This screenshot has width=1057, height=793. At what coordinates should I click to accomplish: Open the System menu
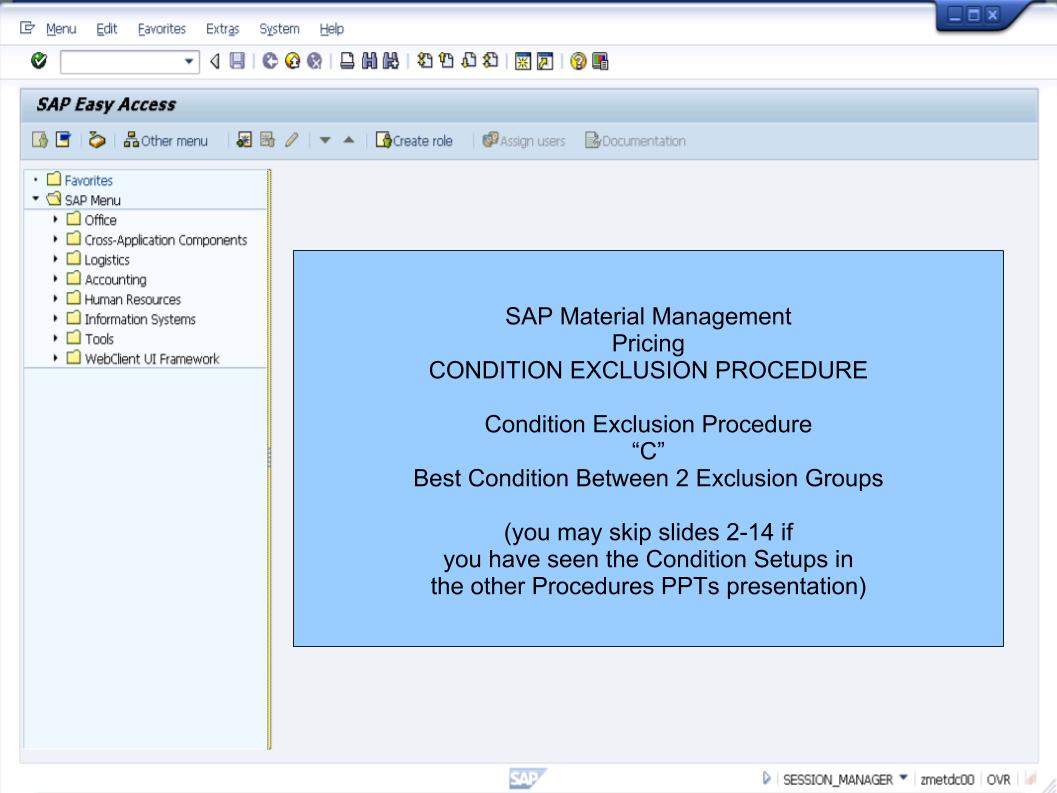coord(279,29)
